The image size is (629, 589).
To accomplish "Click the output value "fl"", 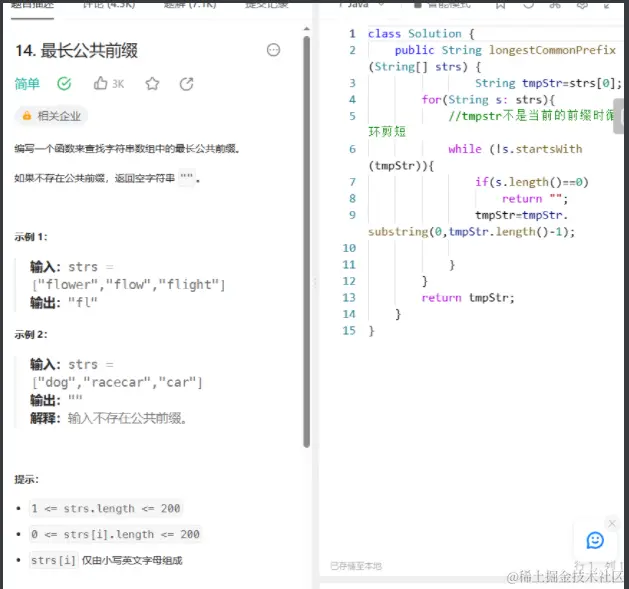I will (x=83, y=302).
